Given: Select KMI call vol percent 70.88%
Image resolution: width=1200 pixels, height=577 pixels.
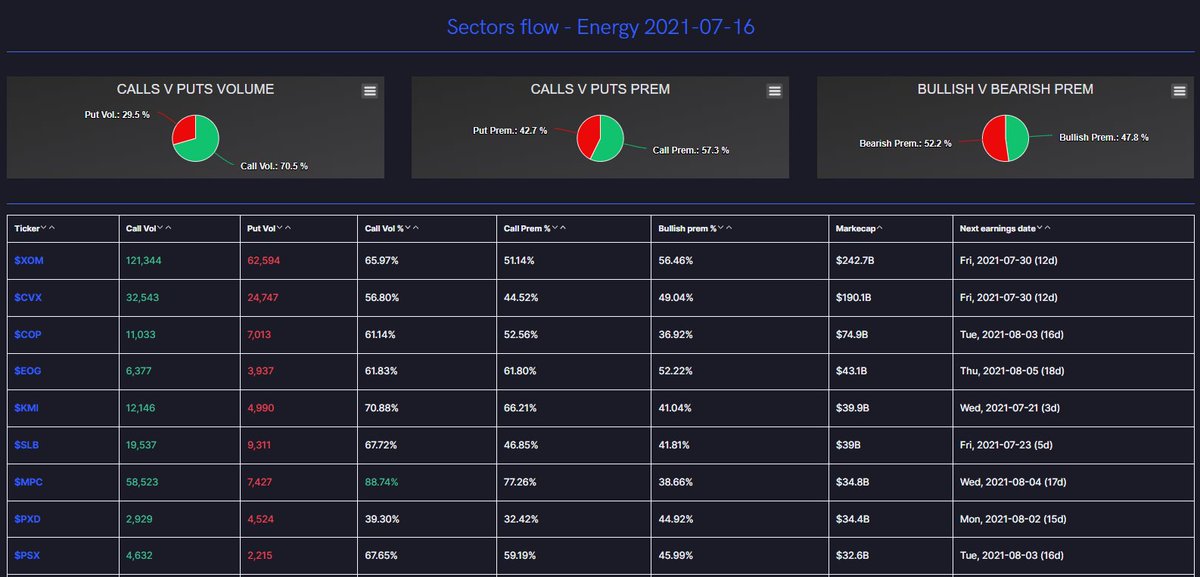Looking at the screenshot, I should point(382,408).
